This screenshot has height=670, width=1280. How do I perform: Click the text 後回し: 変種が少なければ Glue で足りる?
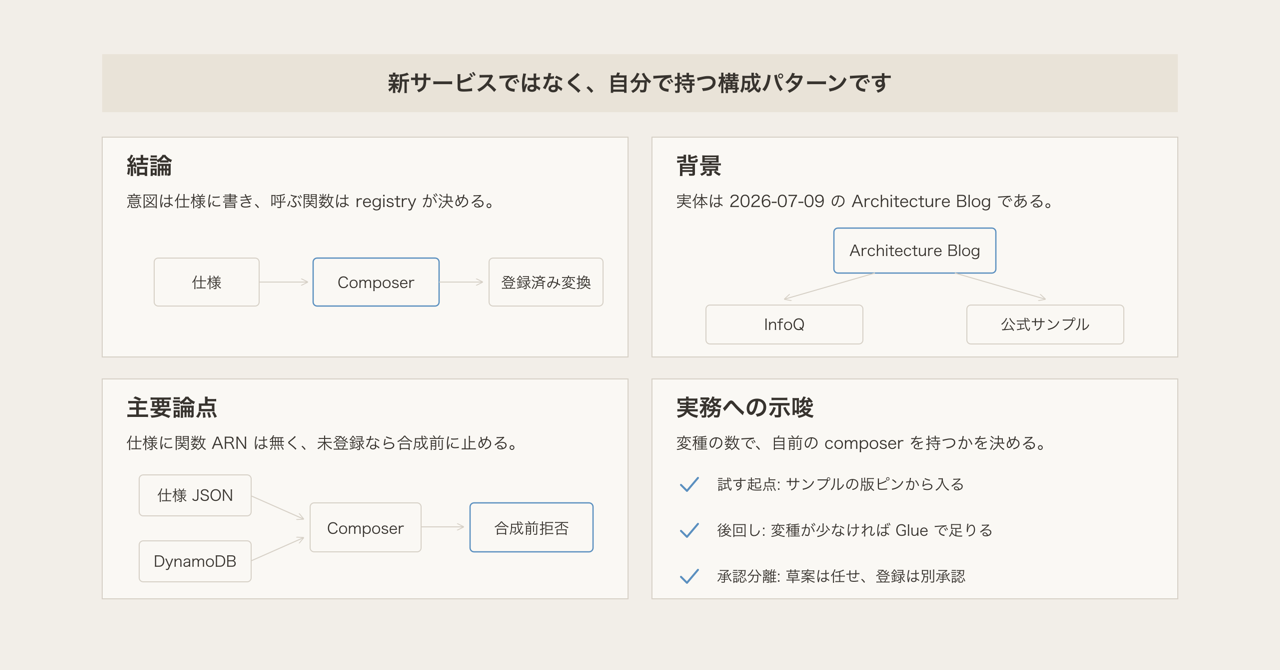[855, 530]
